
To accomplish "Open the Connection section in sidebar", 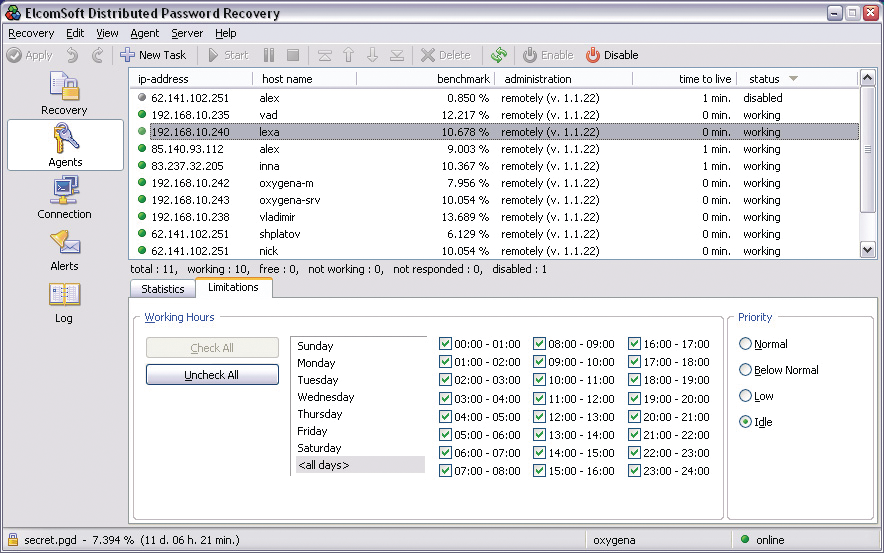I will pos(64,198).
